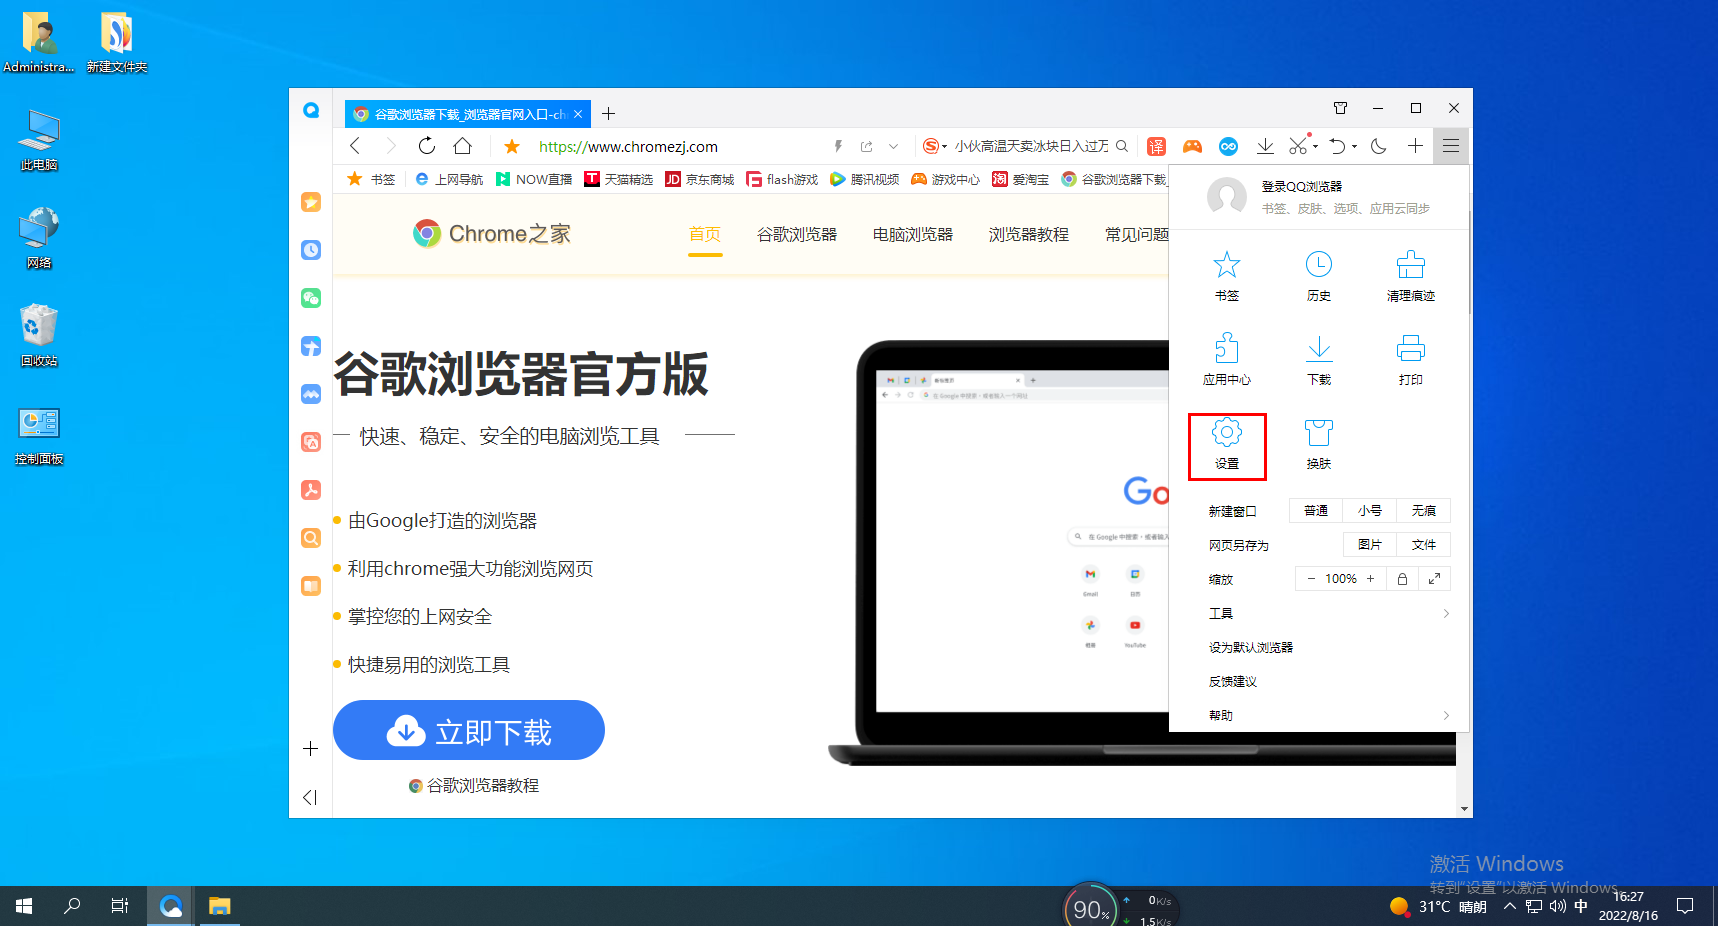Open App Center icon 应用中心
Image resolution: width=1718 pixels, height=926 pixels.
[x=1227, y=360]
